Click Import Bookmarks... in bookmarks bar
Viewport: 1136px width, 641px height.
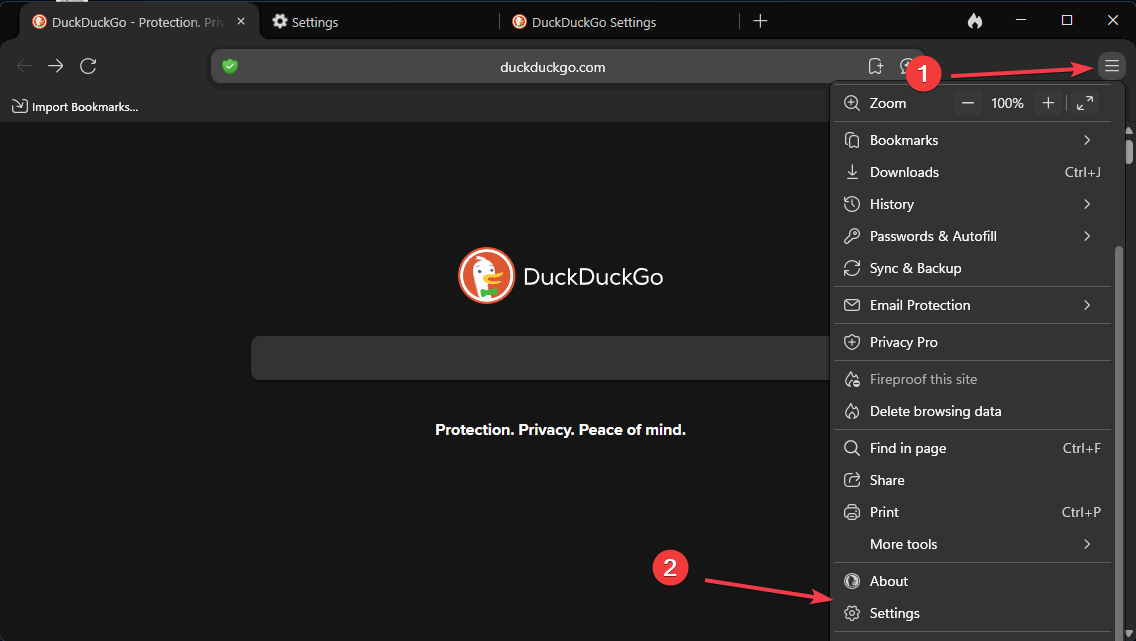75,106
